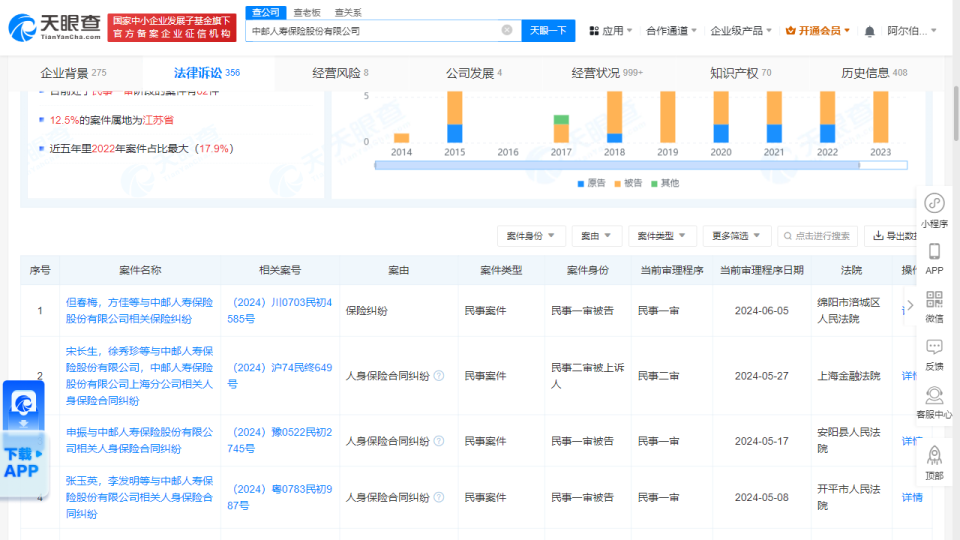Select the 查公司 search tab

[266, 12]
